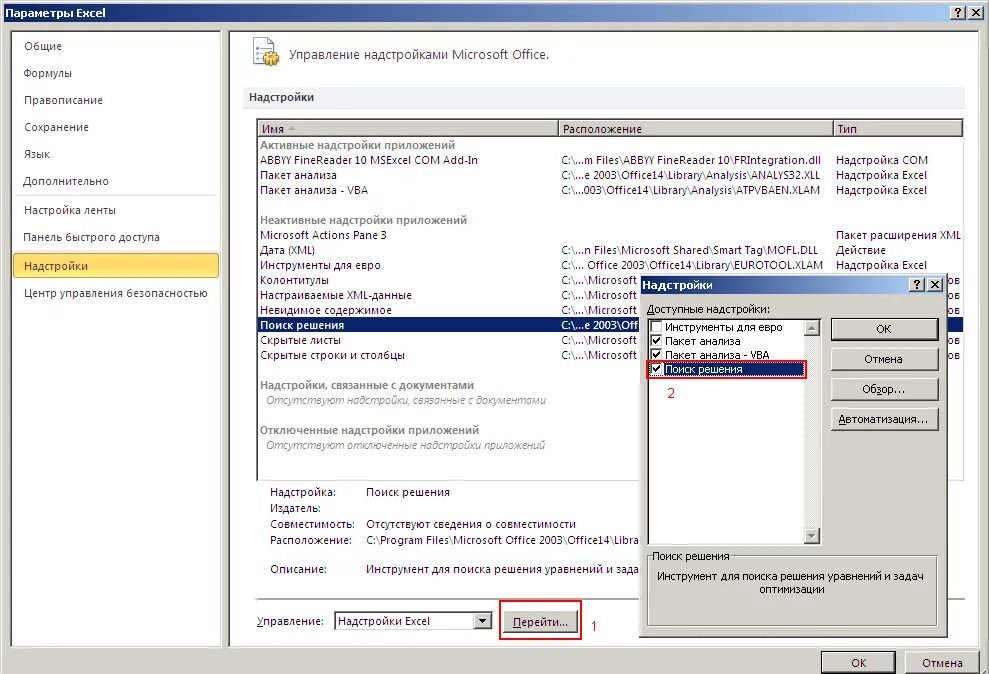
Task: Click the scroll down arrow in add-ins list
Action: (x=812, y=536)
